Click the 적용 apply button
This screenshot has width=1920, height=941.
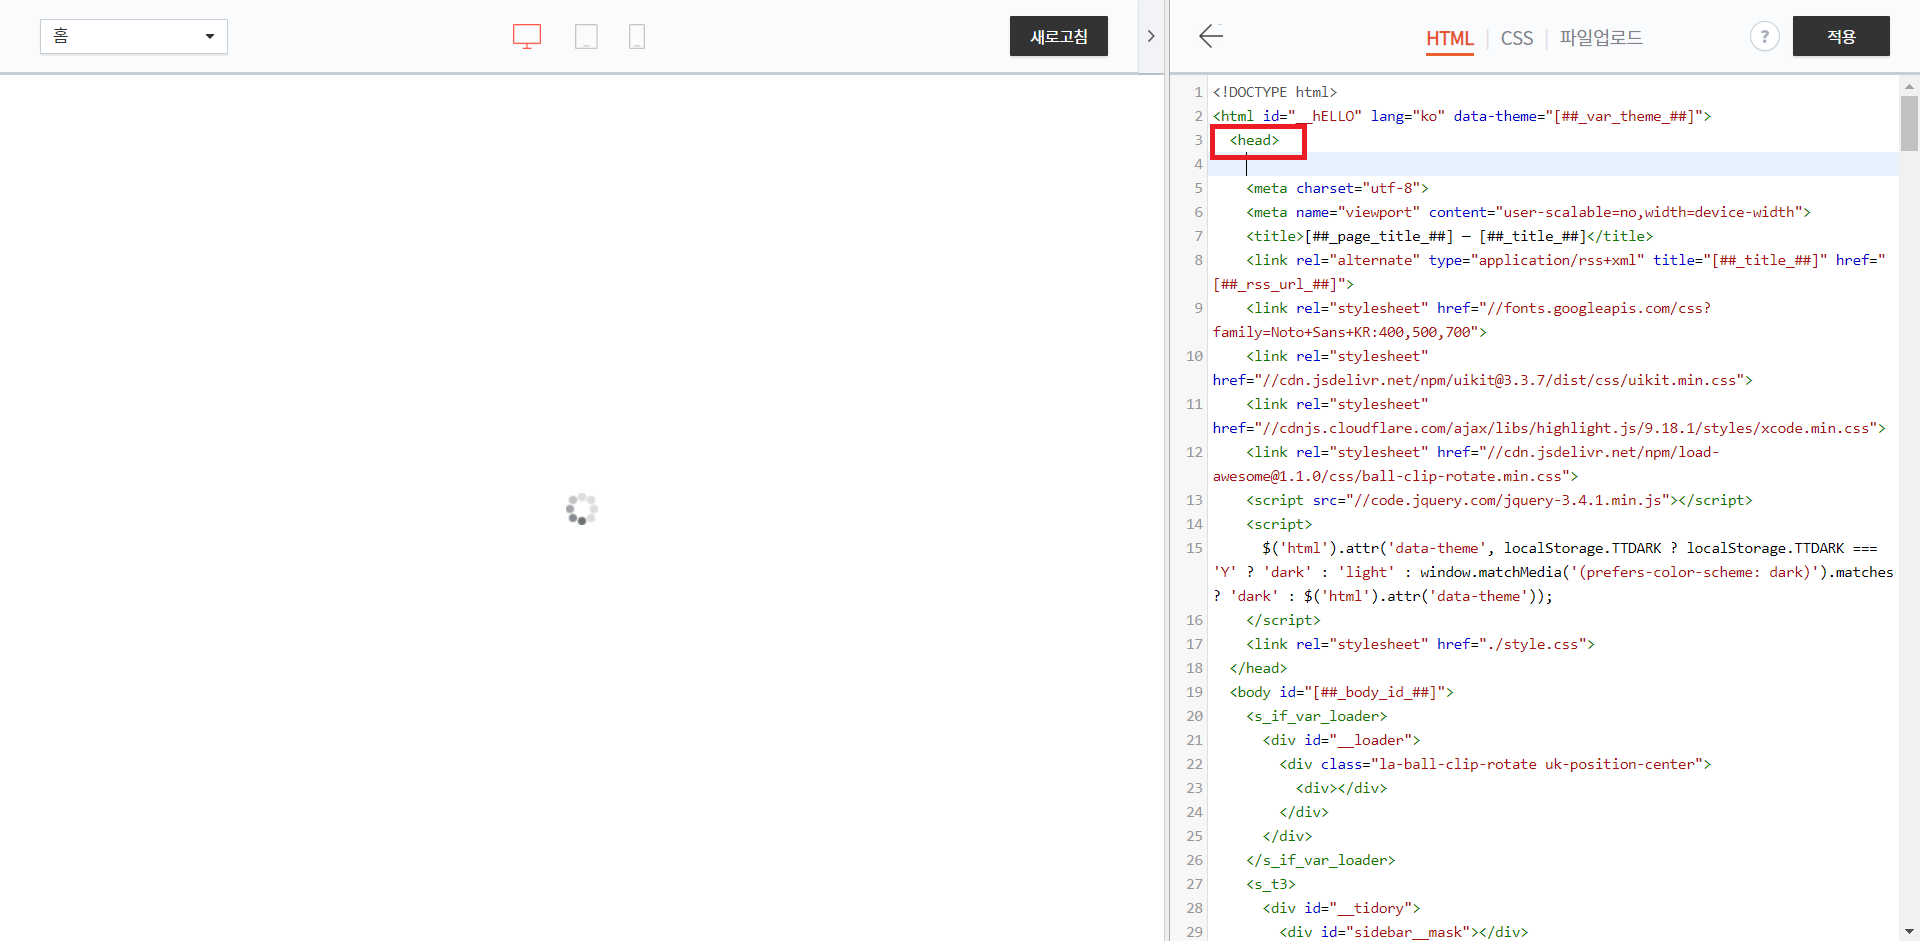1841,36
